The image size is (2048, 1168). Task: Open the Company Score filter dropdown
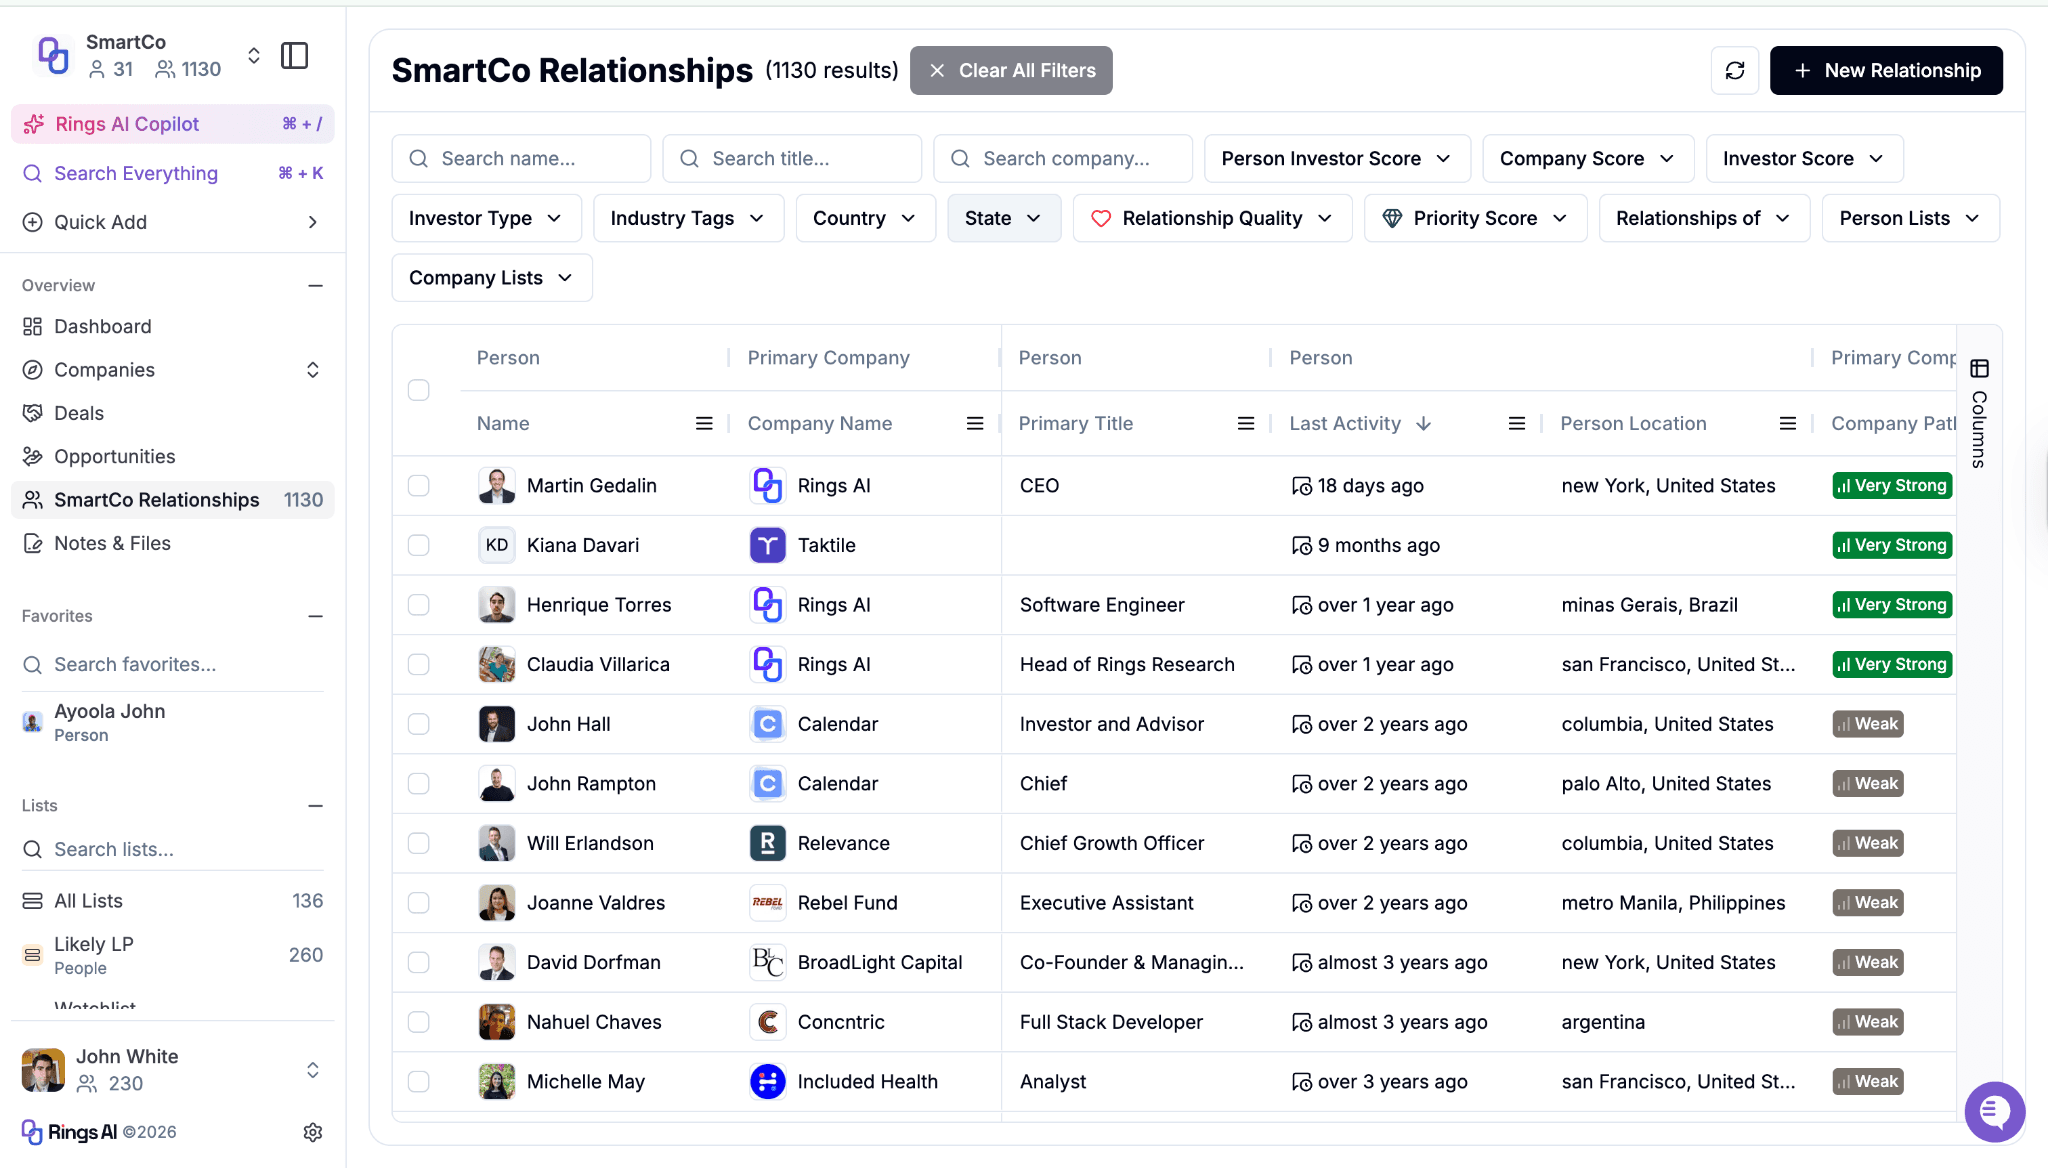point(1587,159)
